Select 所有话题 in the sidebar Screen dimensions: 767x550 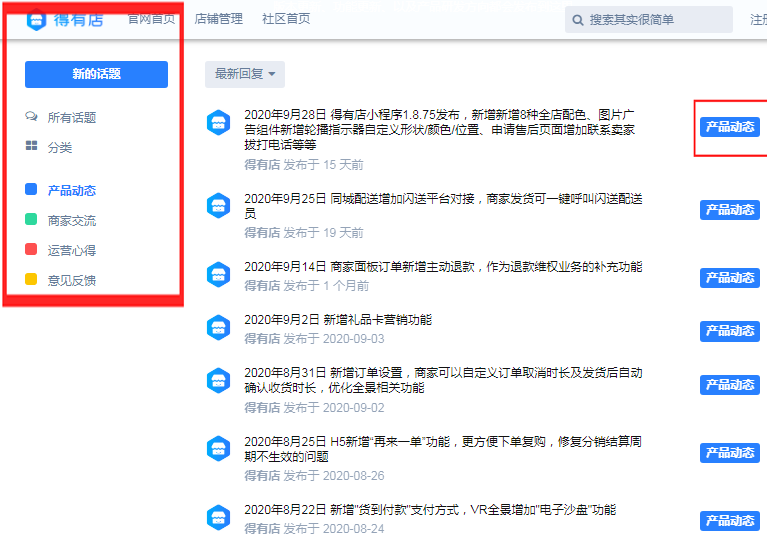tap(71, 117)
